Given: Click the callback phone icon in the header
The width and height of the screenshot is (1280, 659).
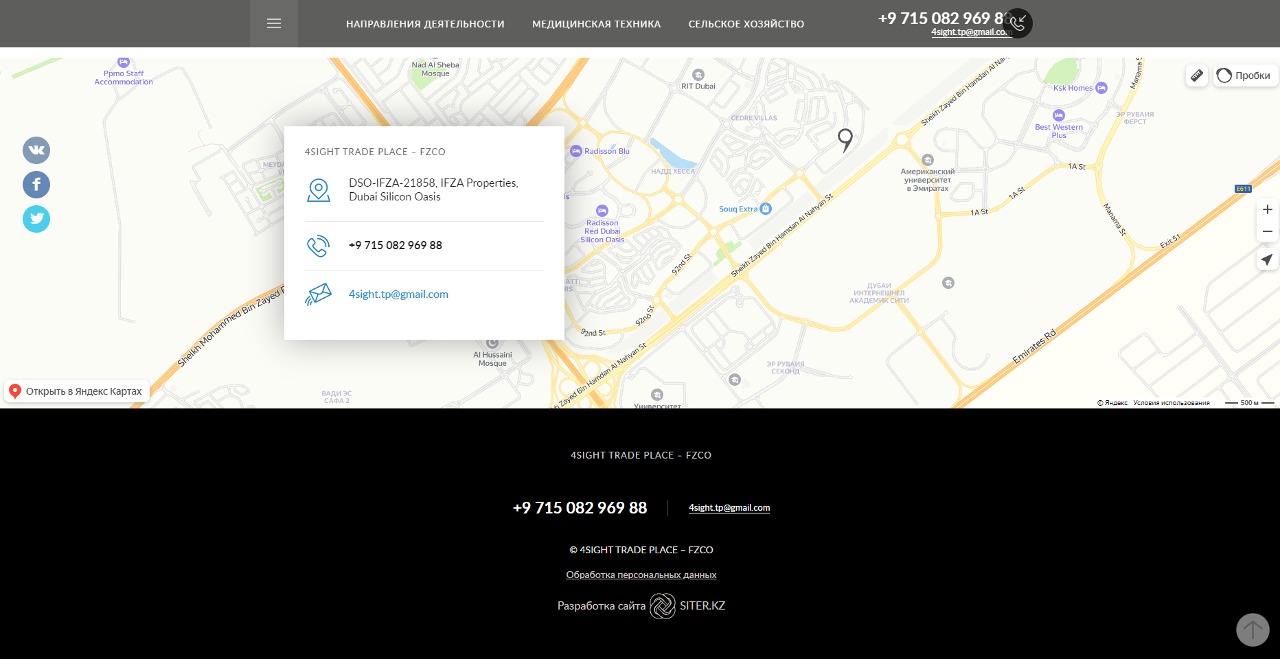Looking at the screenshot, I should point(1018,23).
